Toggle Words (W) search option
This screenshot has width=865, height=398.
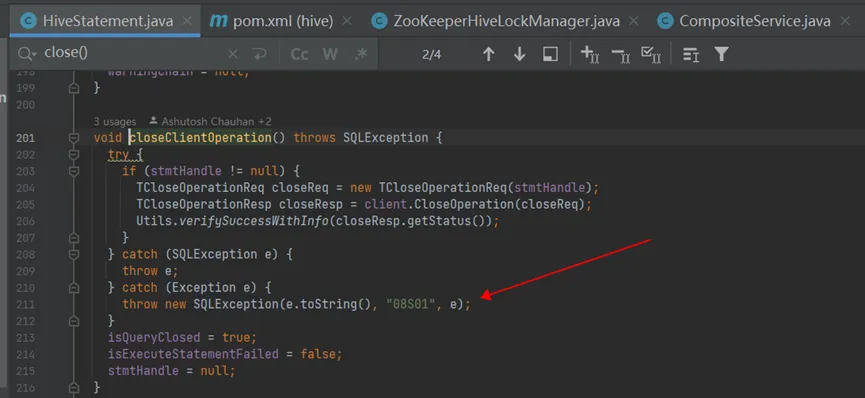(x=330, y=54)
